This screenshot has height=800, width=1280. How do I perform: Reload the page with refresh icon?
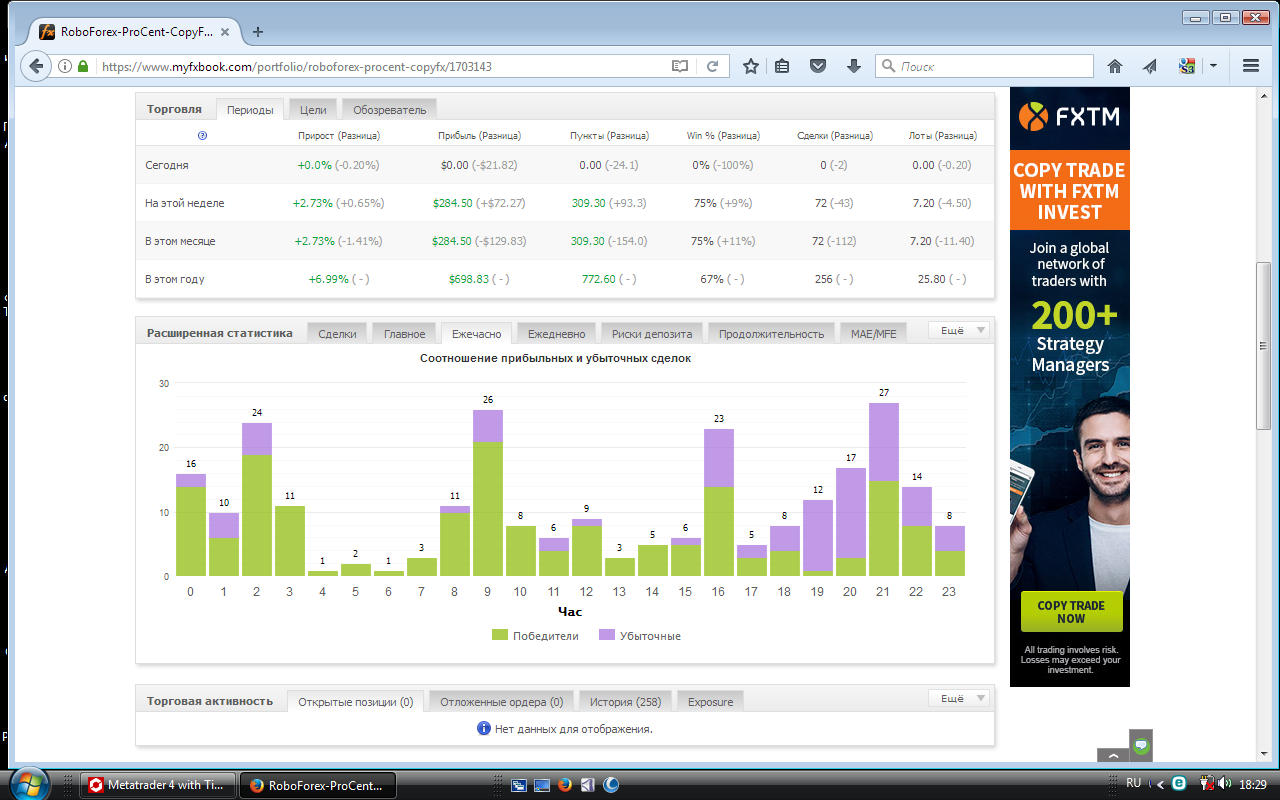(x=713, y=66)
